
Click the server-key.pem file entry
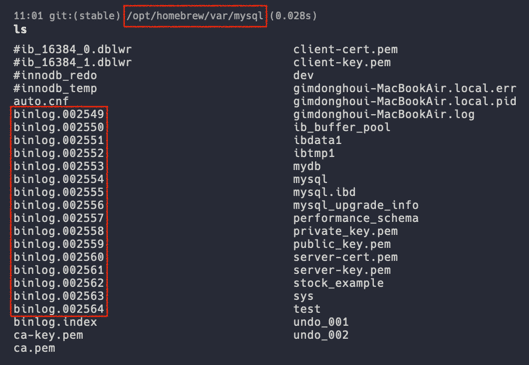coord(342,270)
